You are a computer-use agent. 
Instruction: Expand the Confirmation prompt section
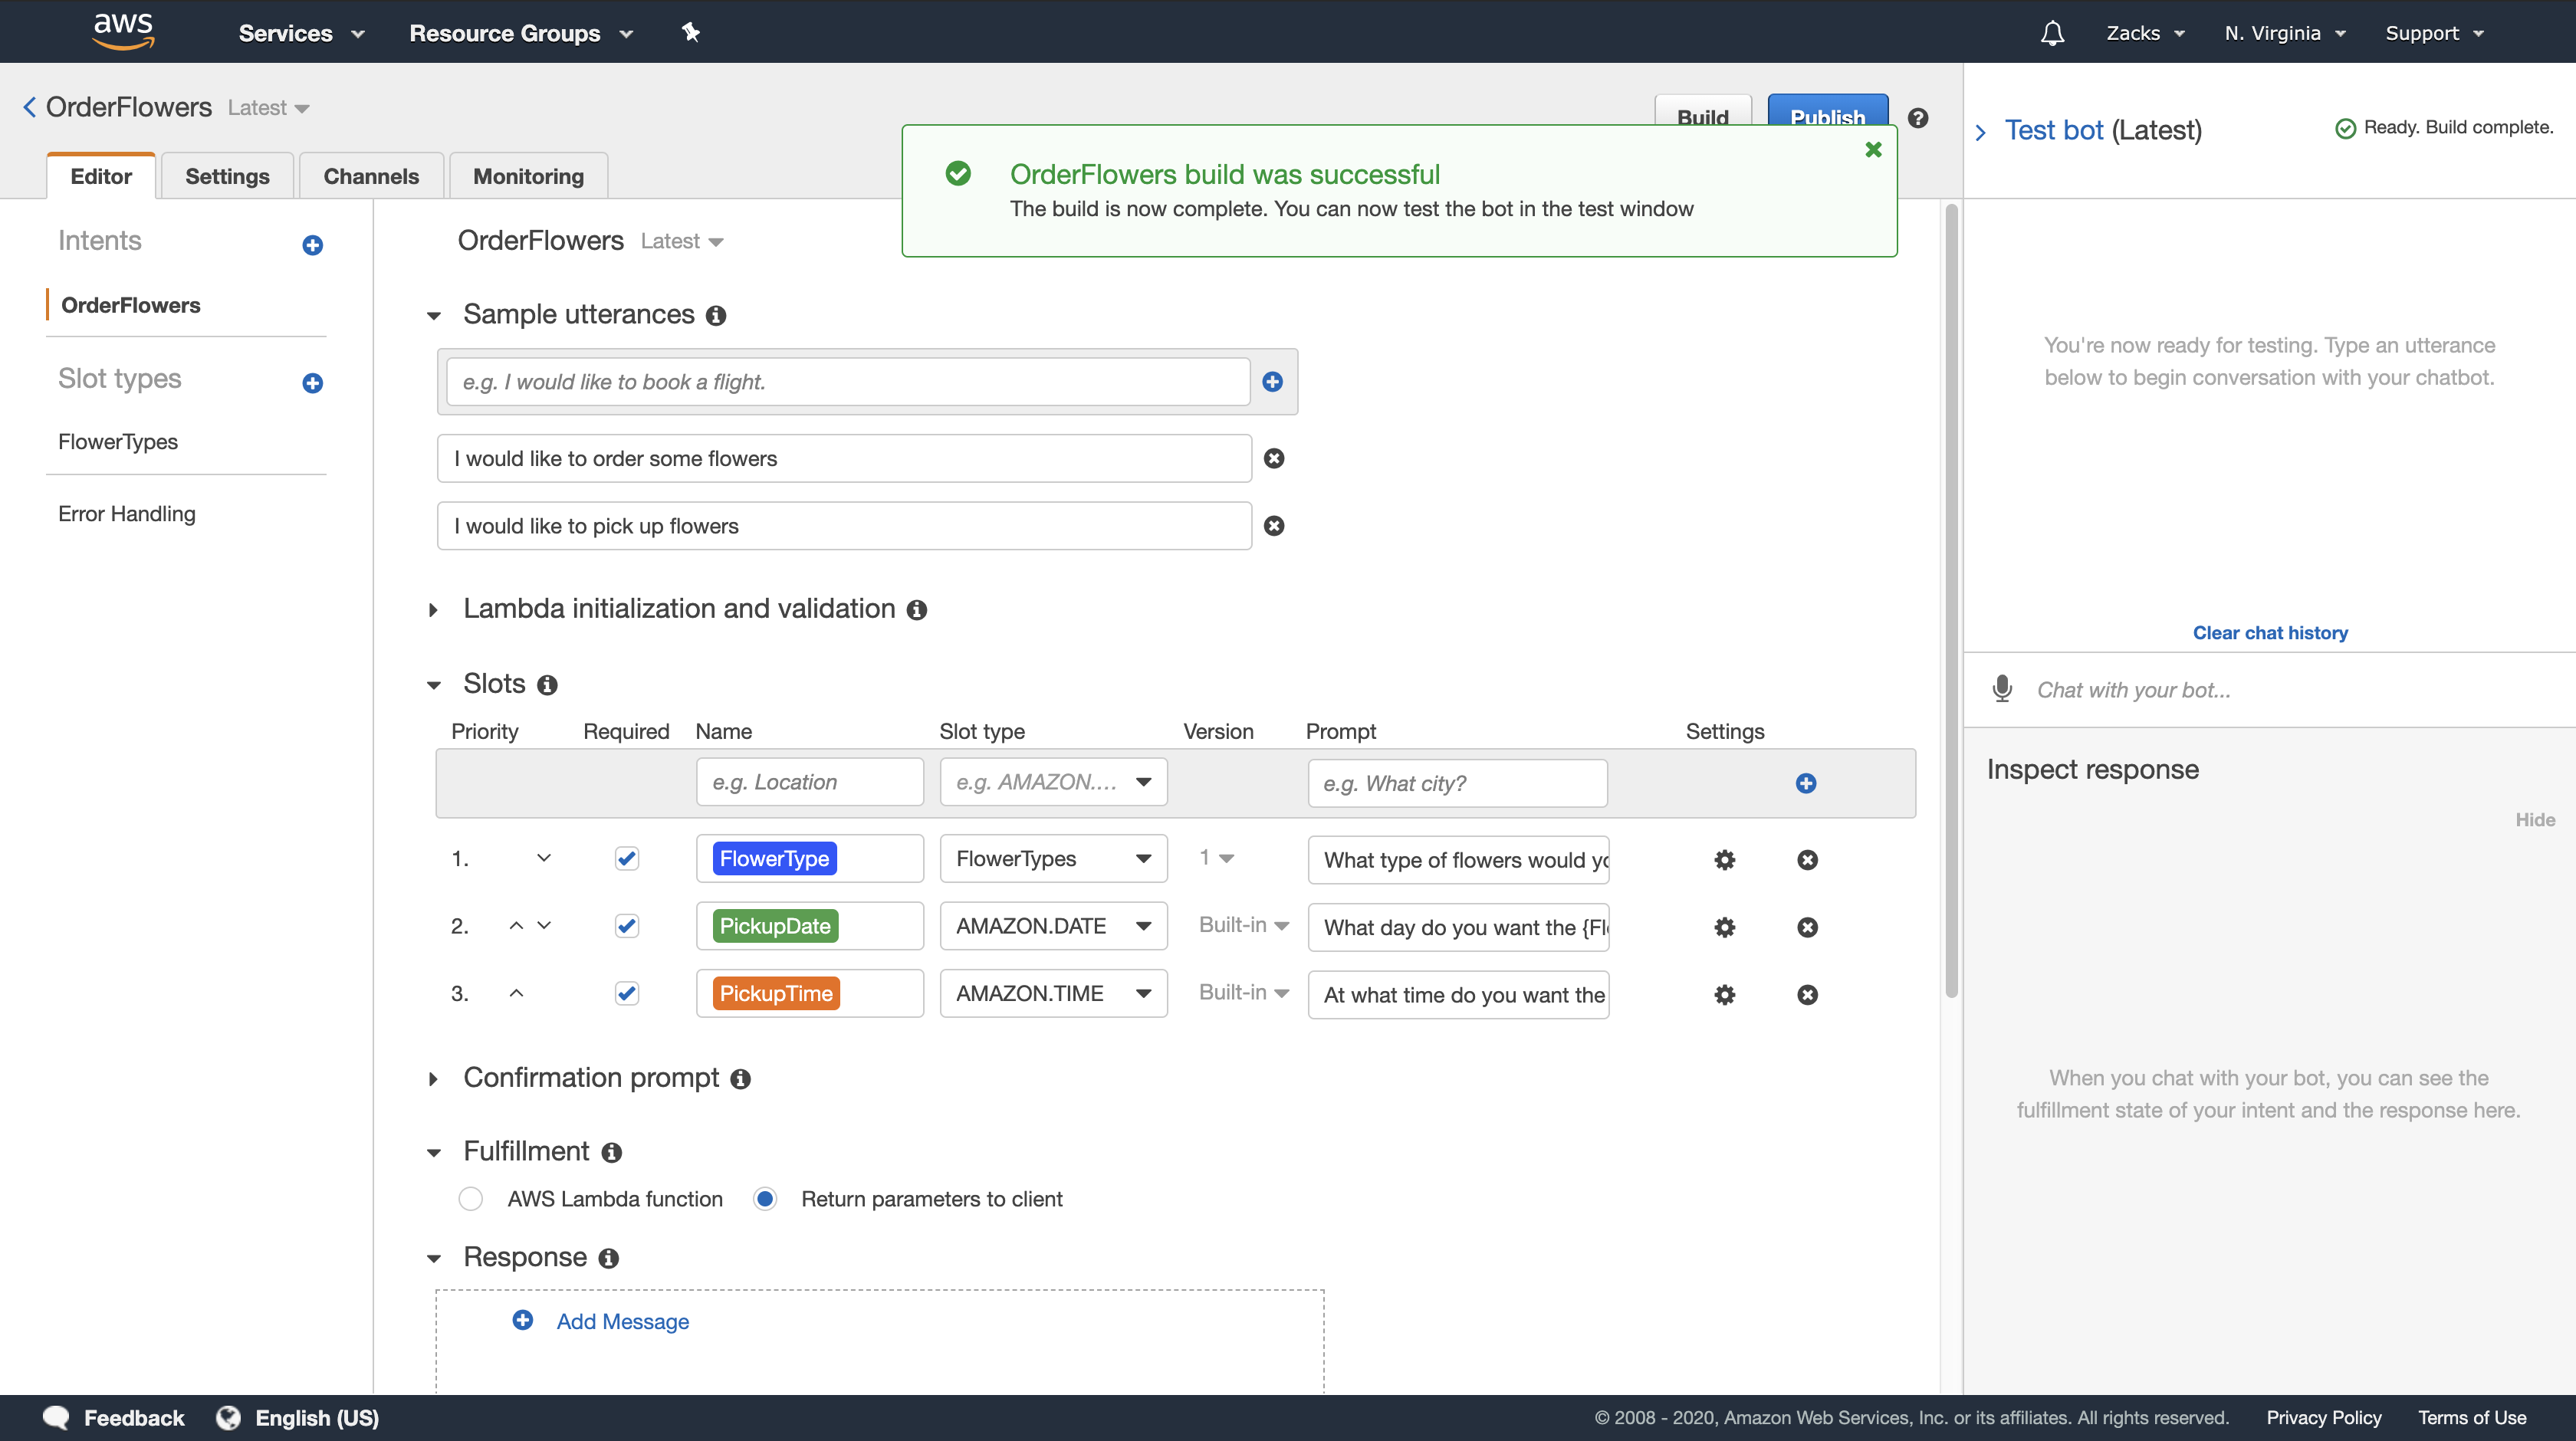tap(433, 1079)
